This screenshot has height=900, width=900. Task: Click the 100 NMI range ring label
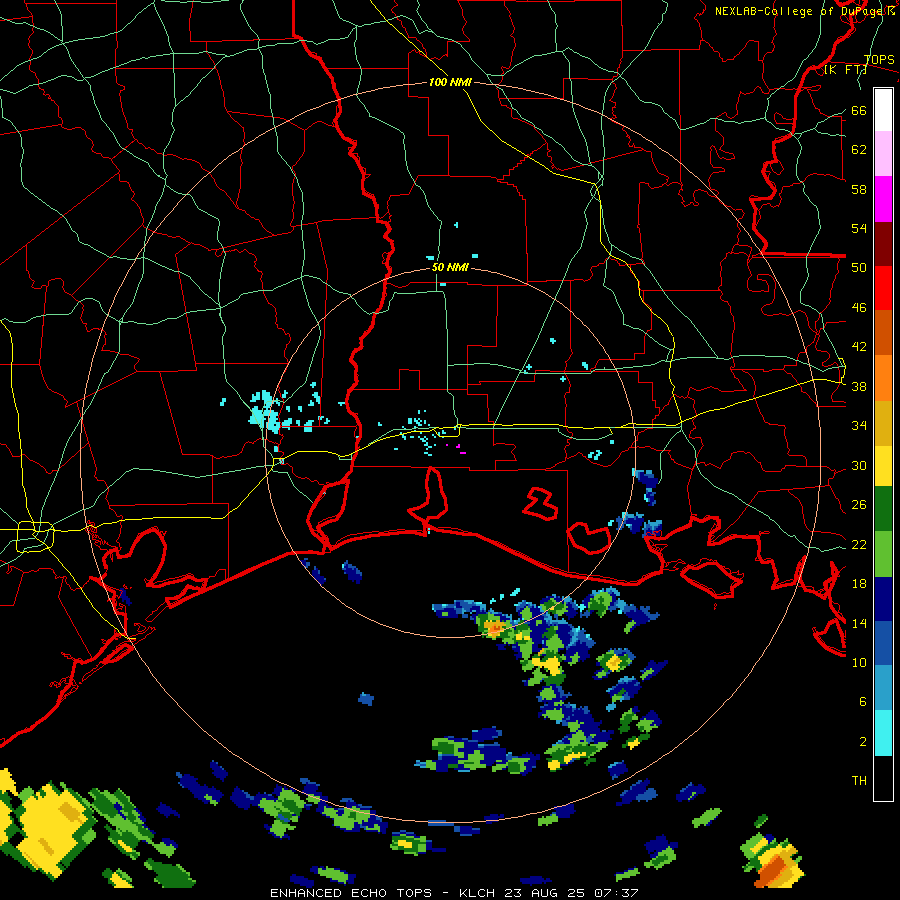pyautogui.click(x=450, y=82)
